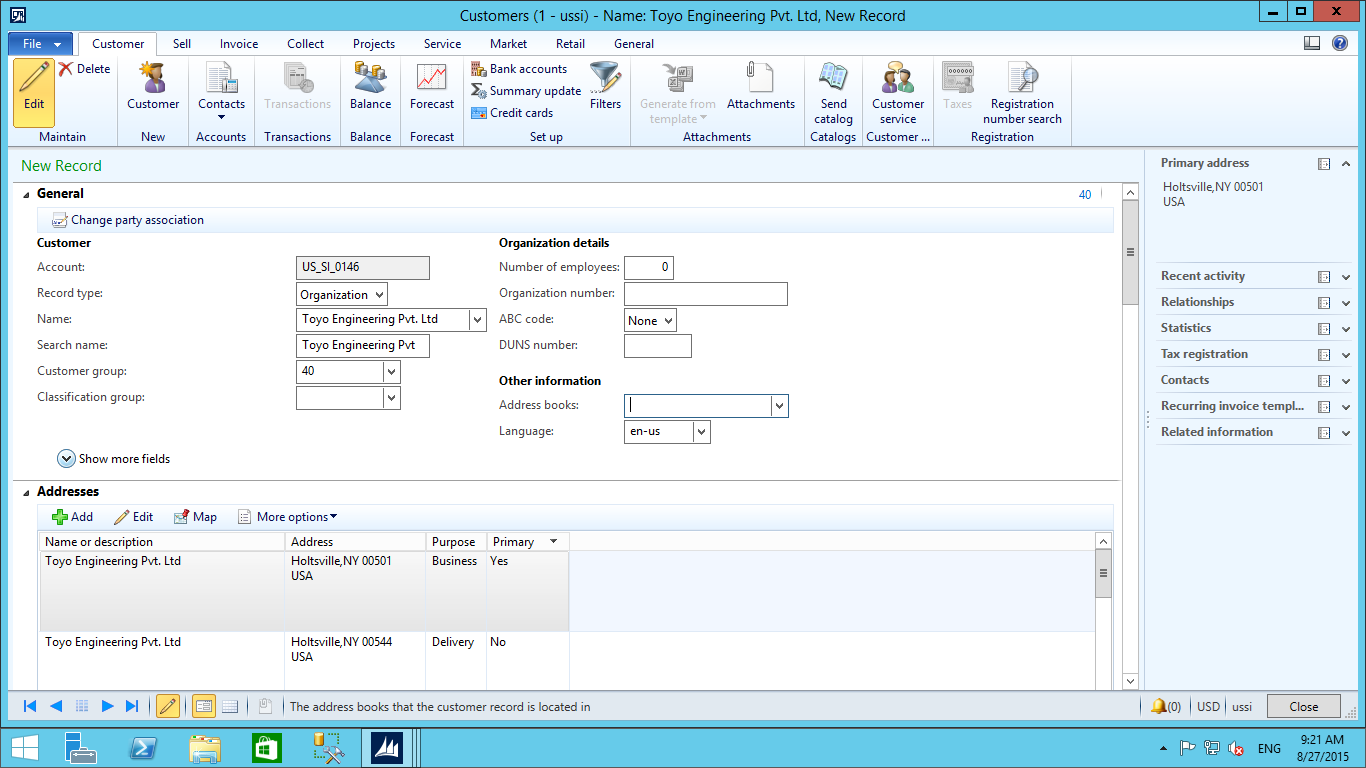This screenshot has width=1366, height=768.
Task: Open the File menu
Action: pyautogui.click(x=40, y=44)
